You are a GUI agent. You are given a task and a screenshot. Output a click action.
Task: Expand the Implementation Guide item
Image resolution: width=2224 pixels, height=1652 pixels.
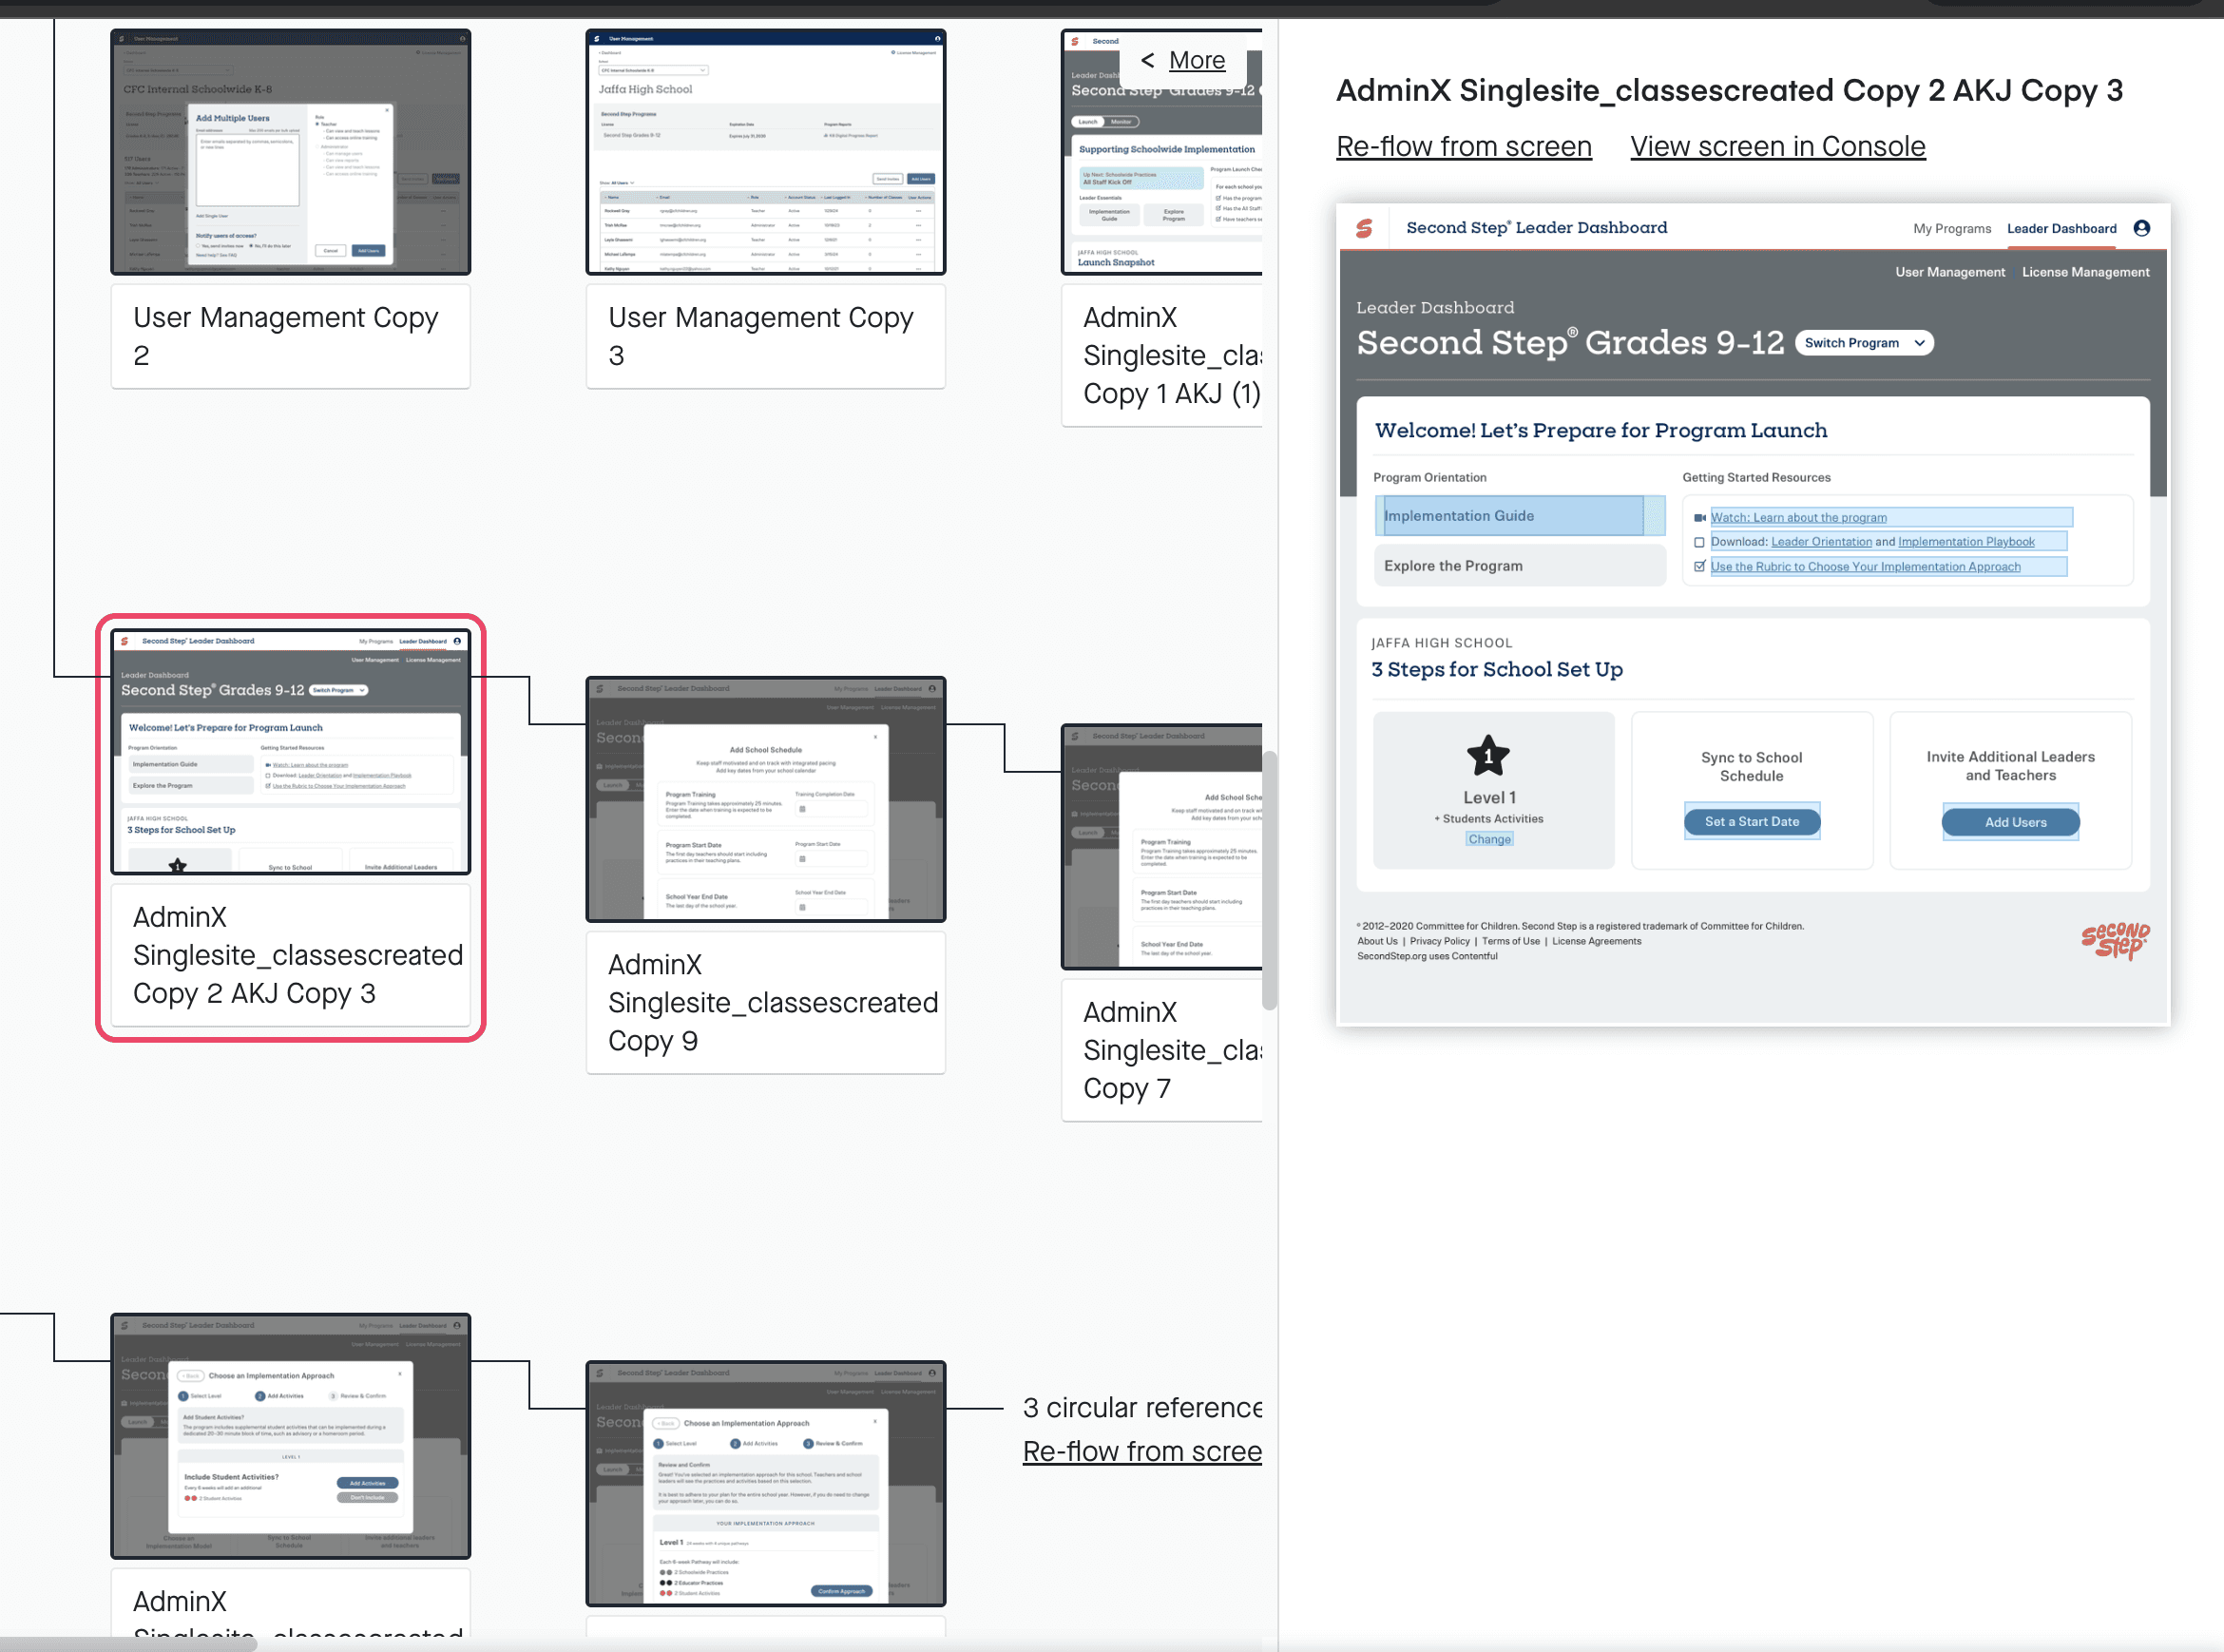(x=1511, y=516)
